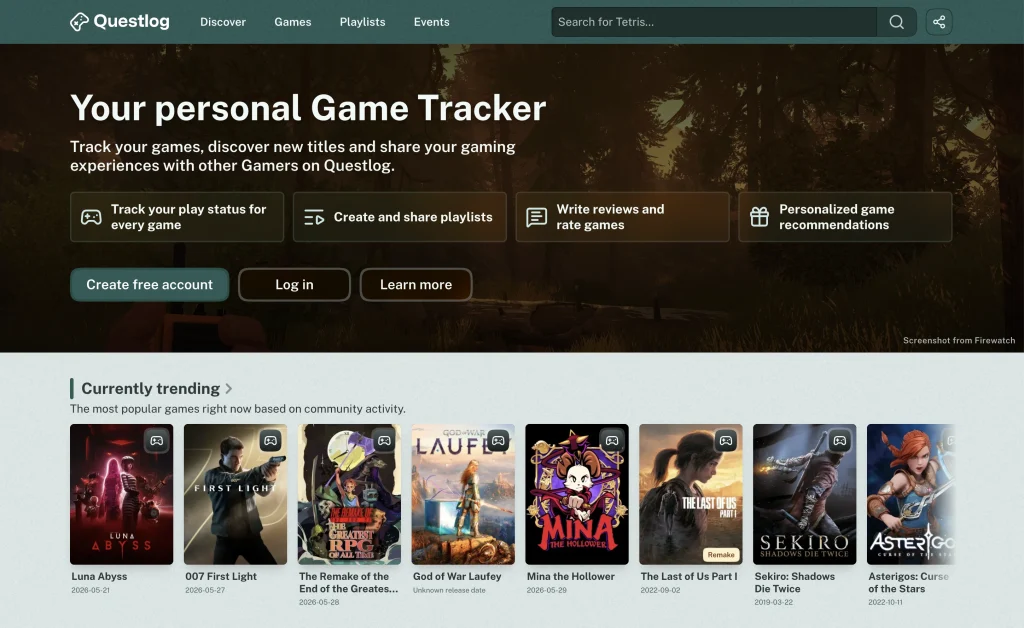
Task: Open the Currently trending heading link
Action: tap(151, 389)
